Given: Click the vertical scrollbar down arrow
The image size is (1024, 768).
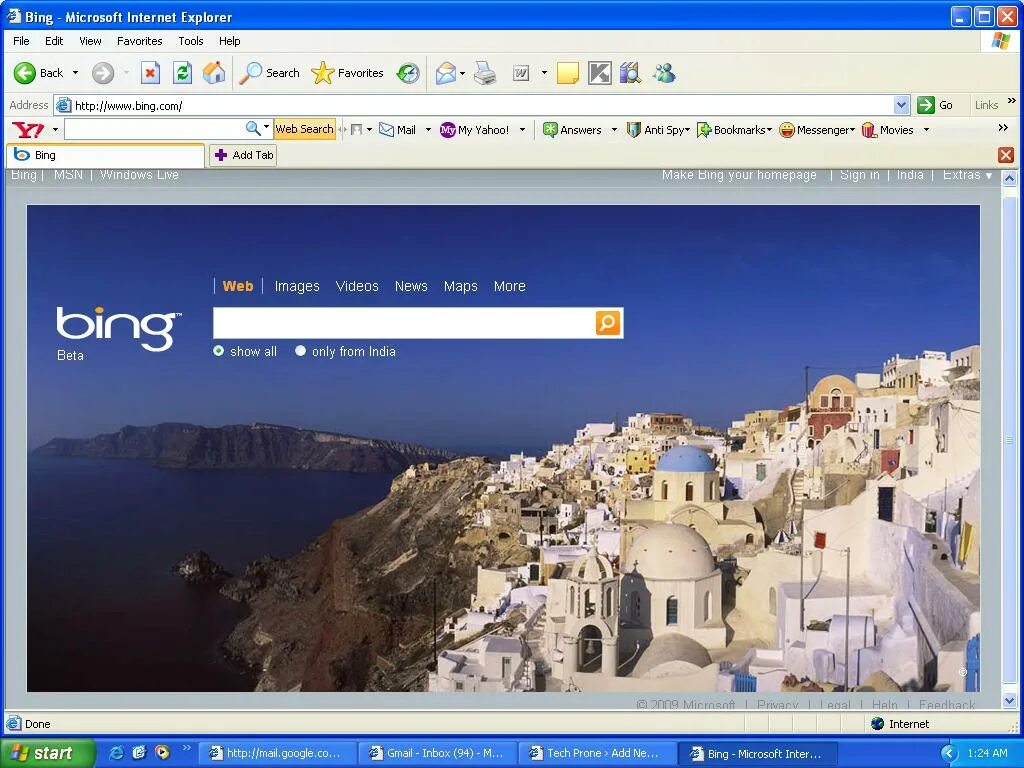Looking at the screenshot, I should 1009,701.
